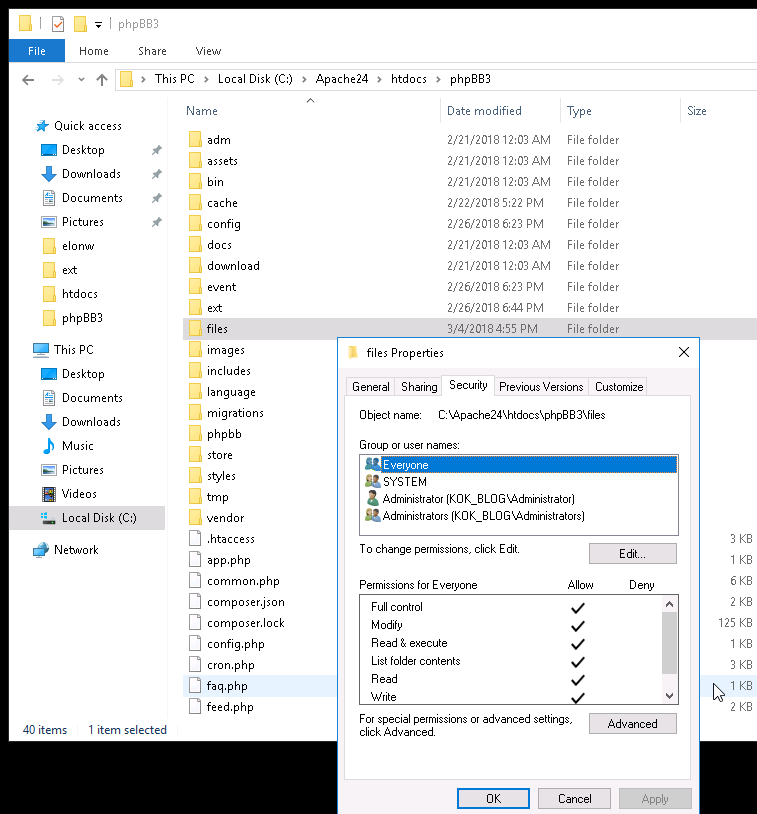This screenshot has width=757, height=814.
Task: Click the Forward navigation arrow
Action: [58, 80]
